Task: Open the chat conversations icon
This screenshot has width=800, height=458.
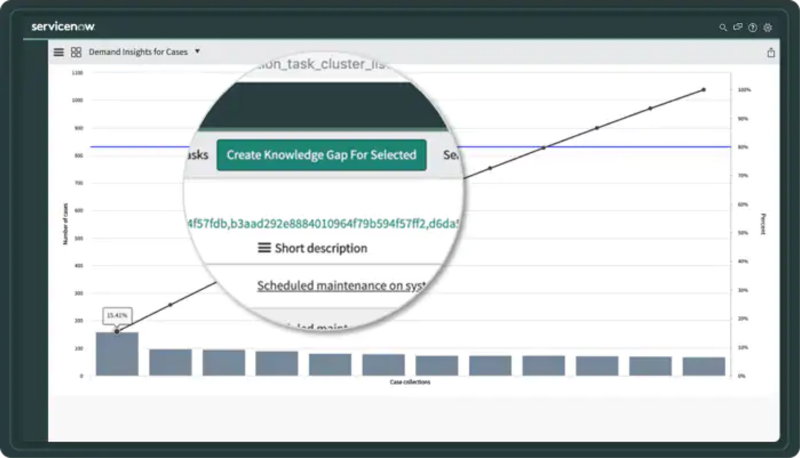Action: (738, 27)
